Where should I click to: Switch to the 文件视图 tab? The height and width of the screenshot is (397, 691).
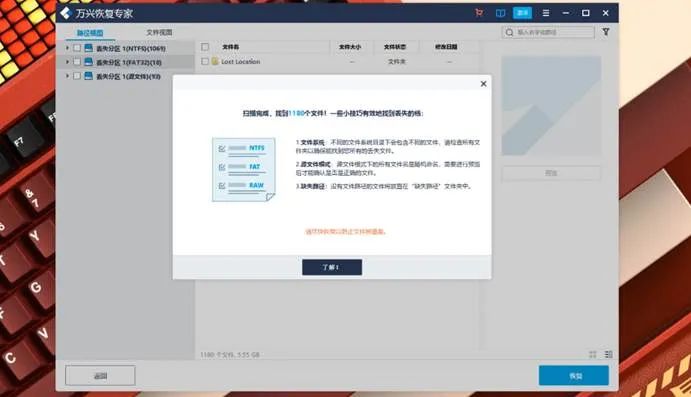(159, 33)
